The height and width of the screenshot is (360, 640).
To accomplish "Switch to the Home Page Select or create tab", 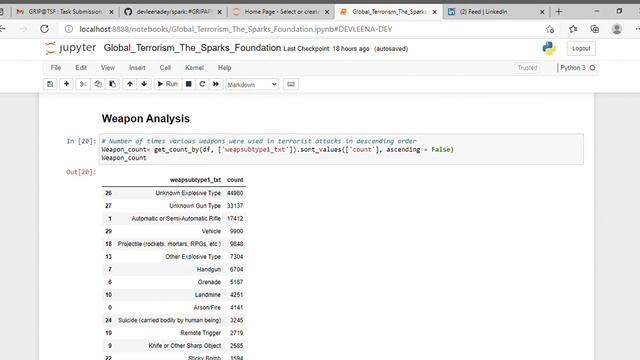I will tap(281, 12).
